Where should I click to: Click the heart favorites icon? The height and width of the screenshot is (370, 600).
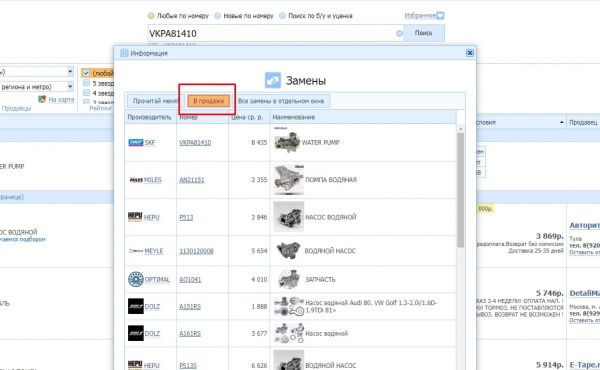point(440,16)
